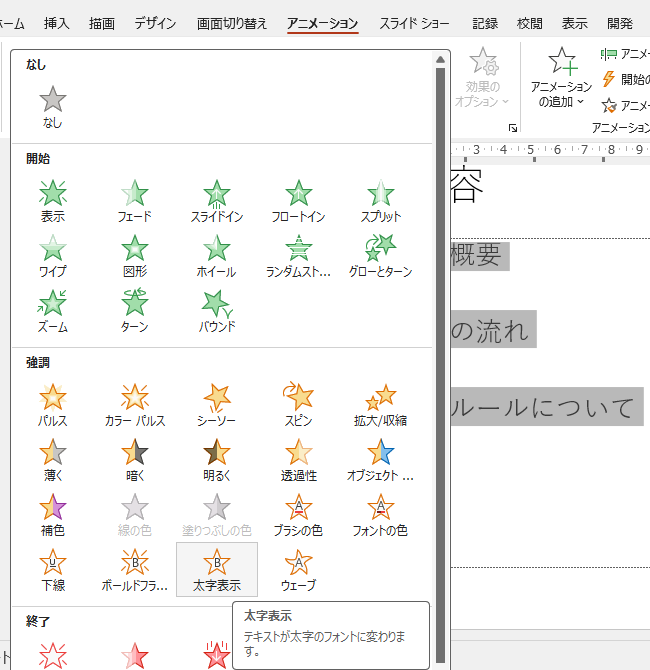Open the animation pane button at top right
The height and width of the screenshot is (670, 650).
pyautogui.click(x=625, y=54)
